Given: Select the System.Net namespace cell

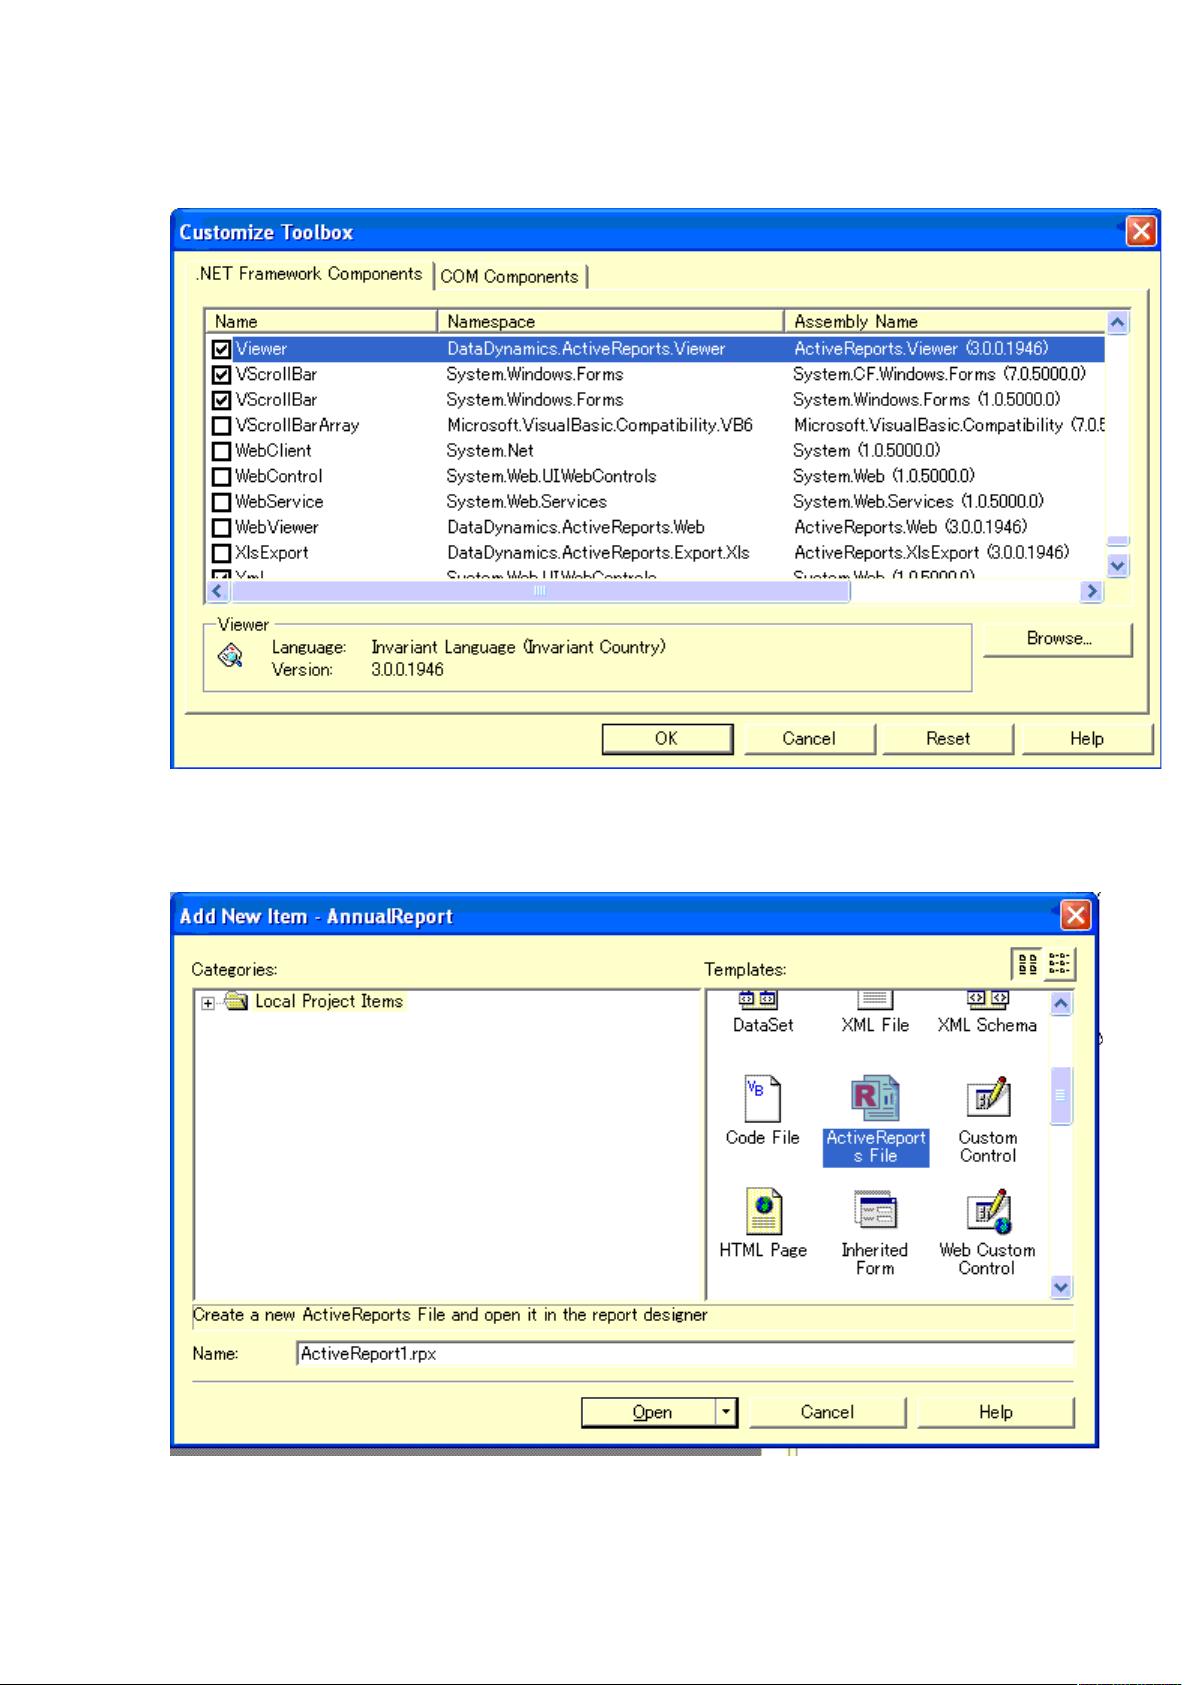Looking at the screenshot, I should [x=490, y=451].
